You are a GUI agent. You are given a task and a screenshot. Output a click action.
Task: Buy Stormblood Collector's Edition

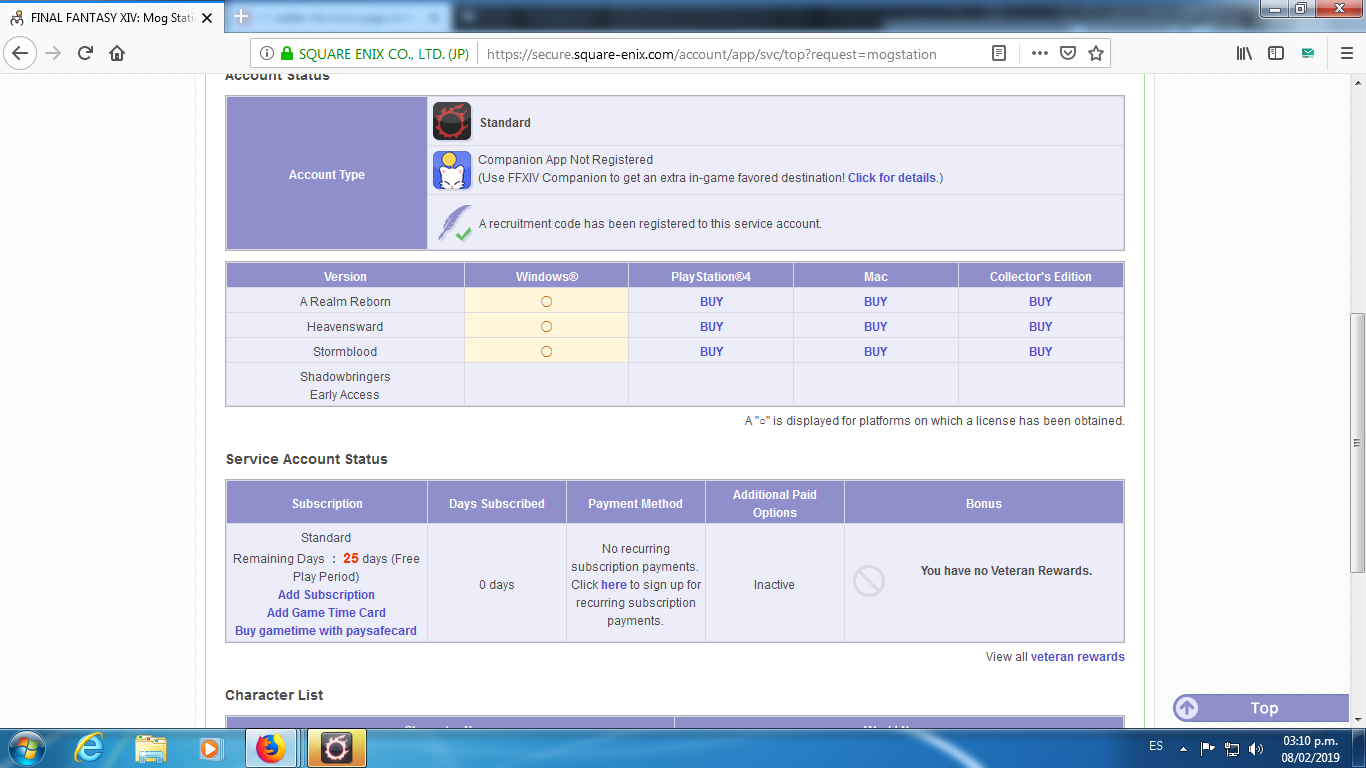1040,352
